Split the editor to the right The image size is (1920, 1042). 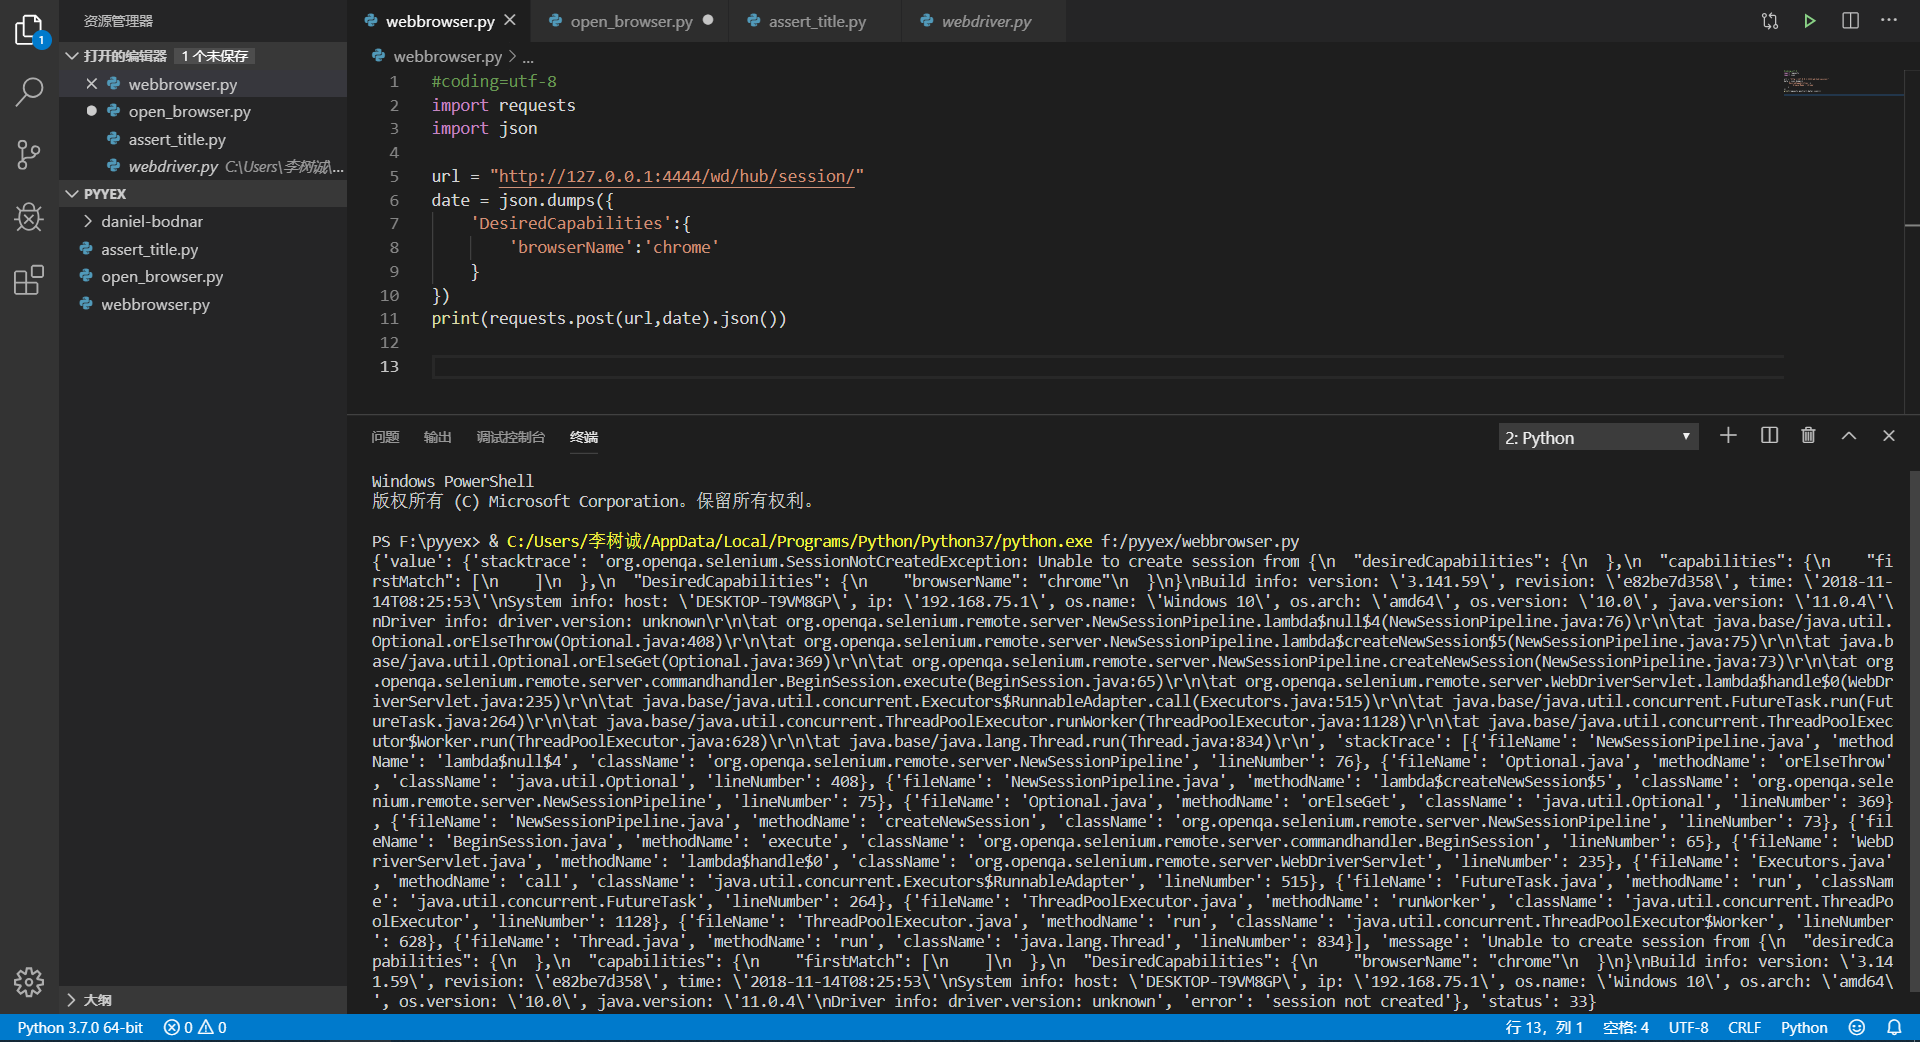tap(1850, 21)
